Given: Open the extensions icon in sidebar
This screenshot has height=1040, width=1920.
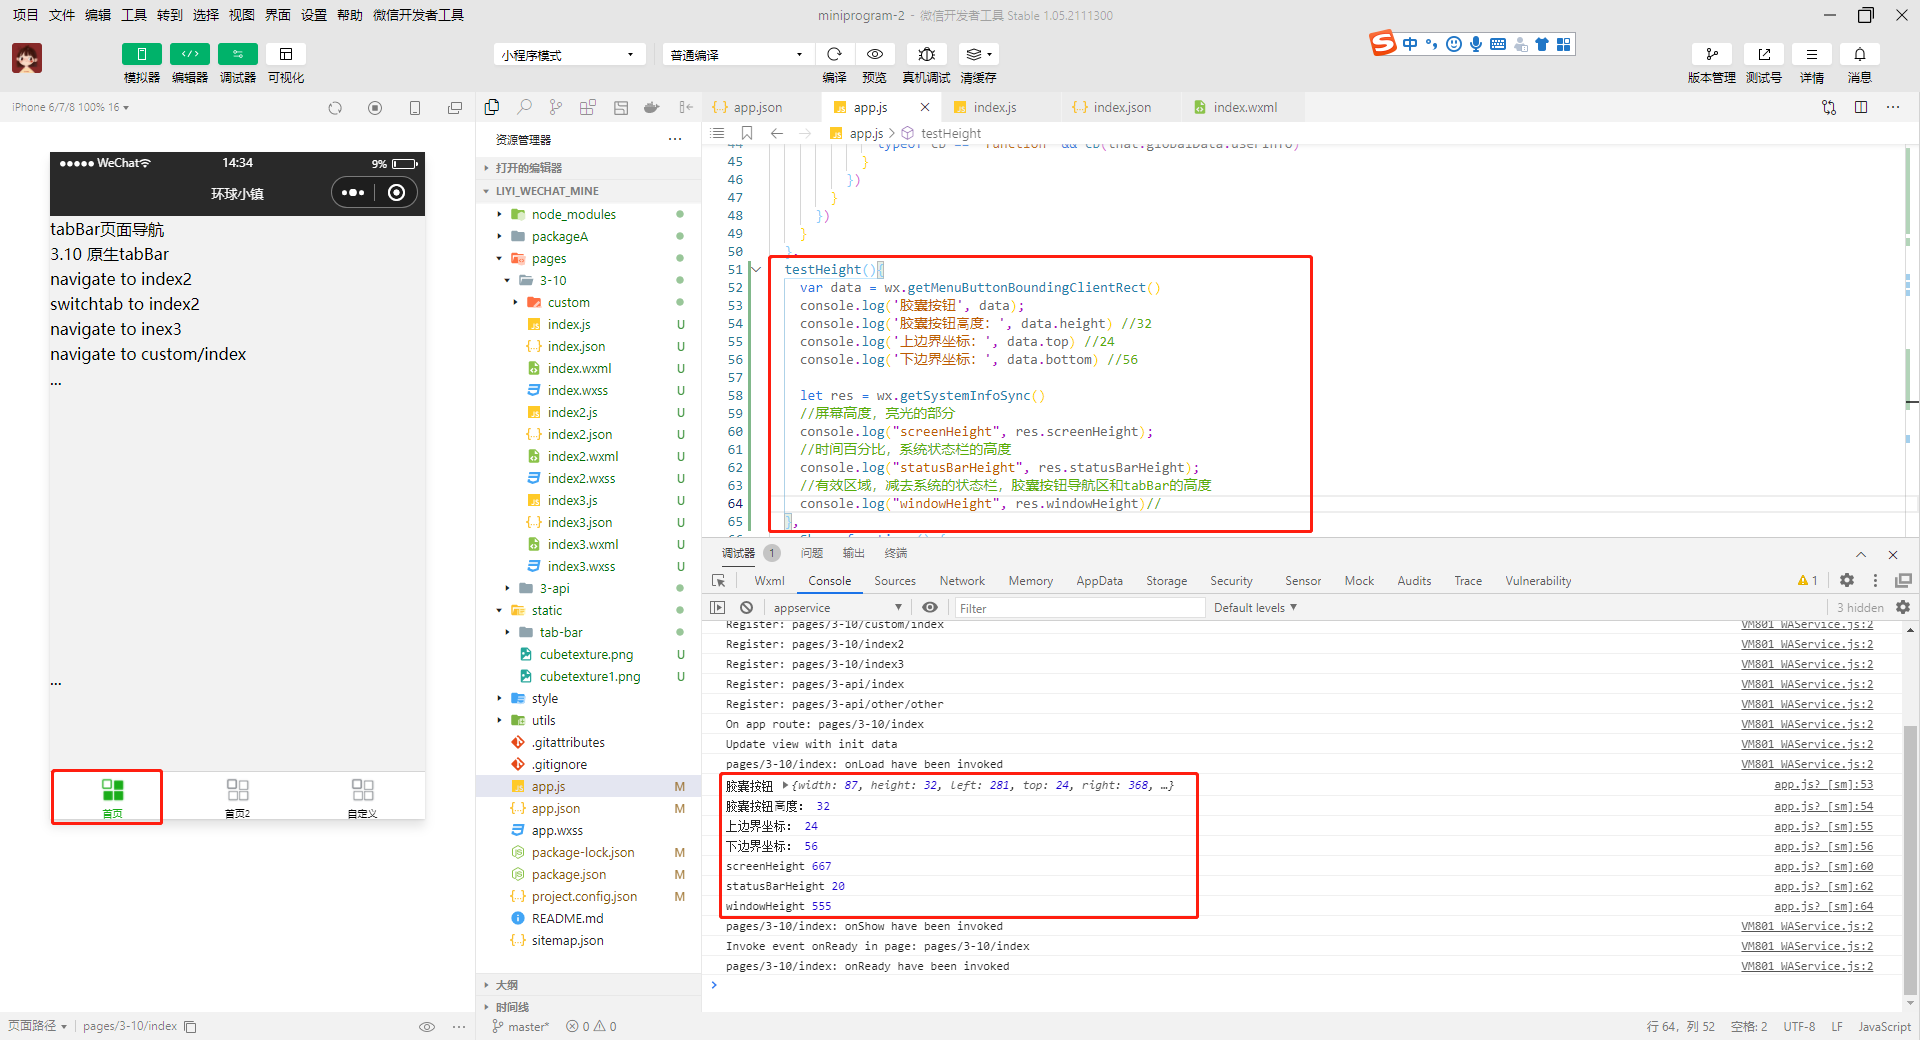Looking at the screenshot, I should tap(588, 107).
